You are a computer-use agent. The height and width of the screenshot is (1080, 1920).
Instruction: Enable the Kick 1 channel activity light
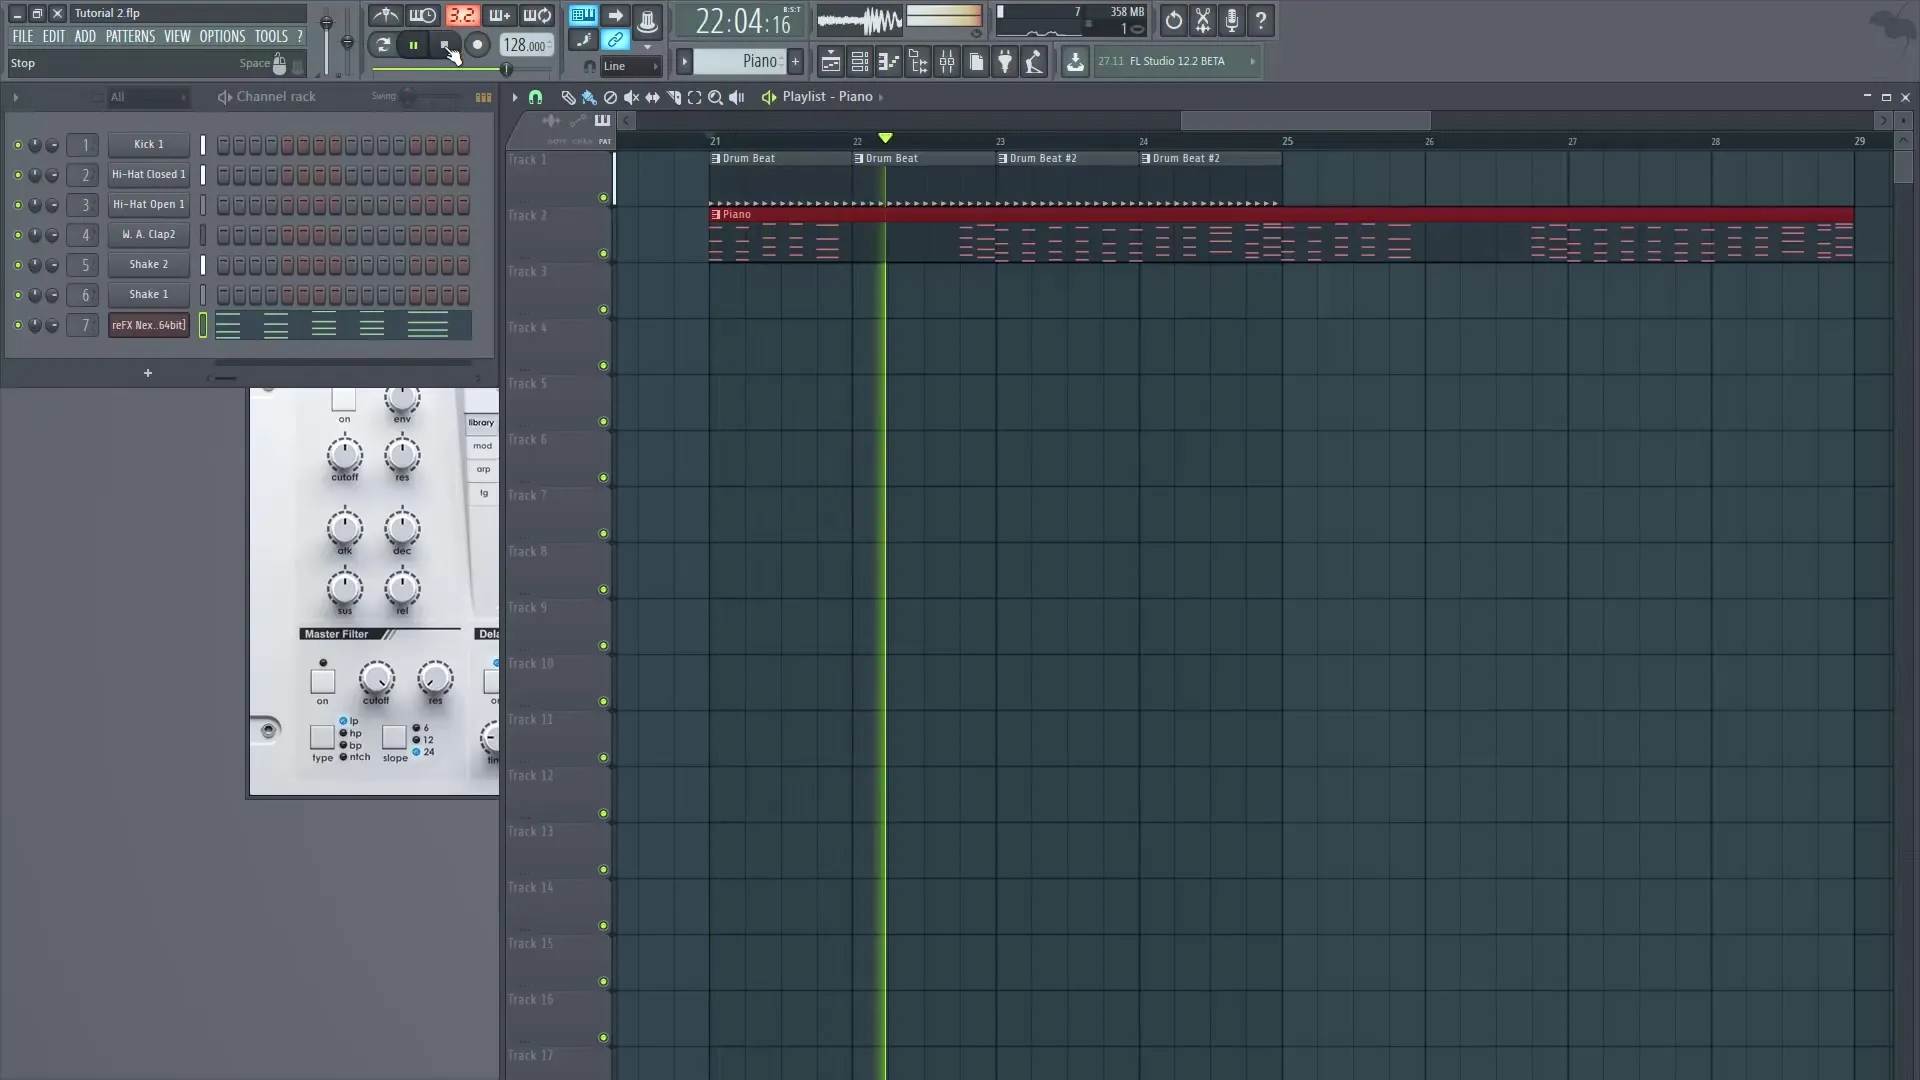[x=17, y=145]
